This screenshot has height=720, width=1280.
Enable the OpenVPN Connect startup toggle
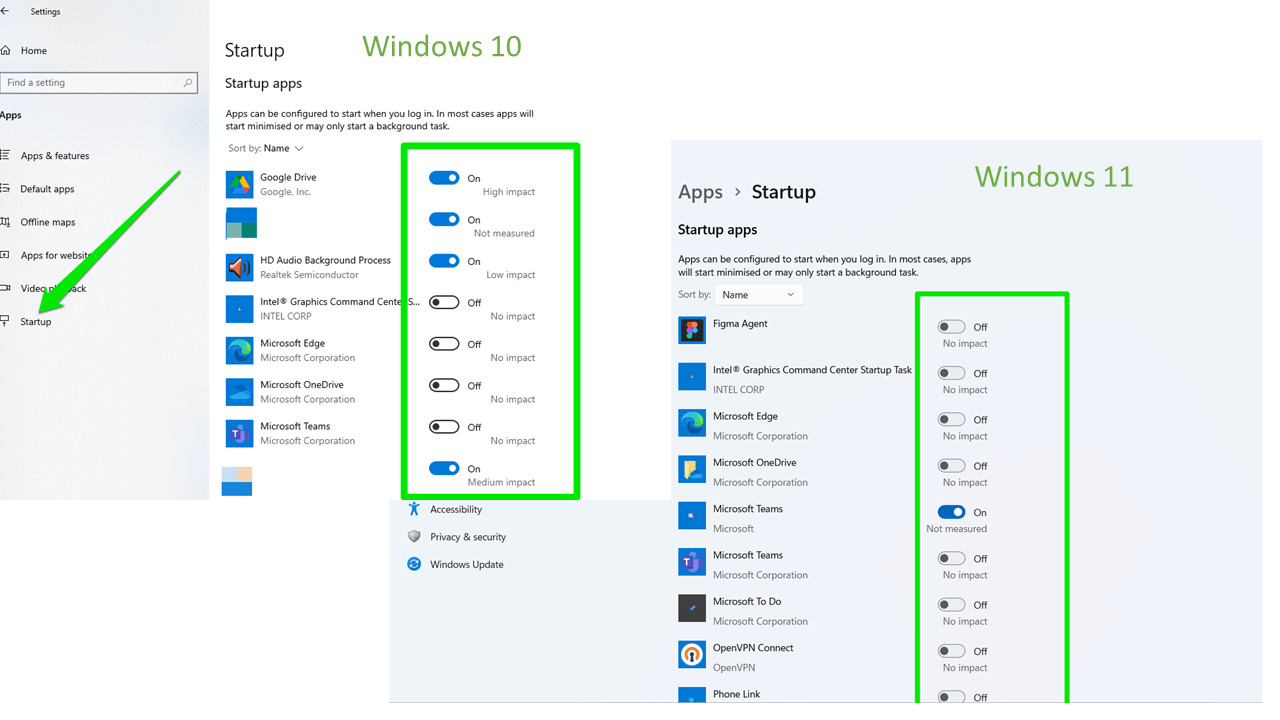[x=951, y=651]
